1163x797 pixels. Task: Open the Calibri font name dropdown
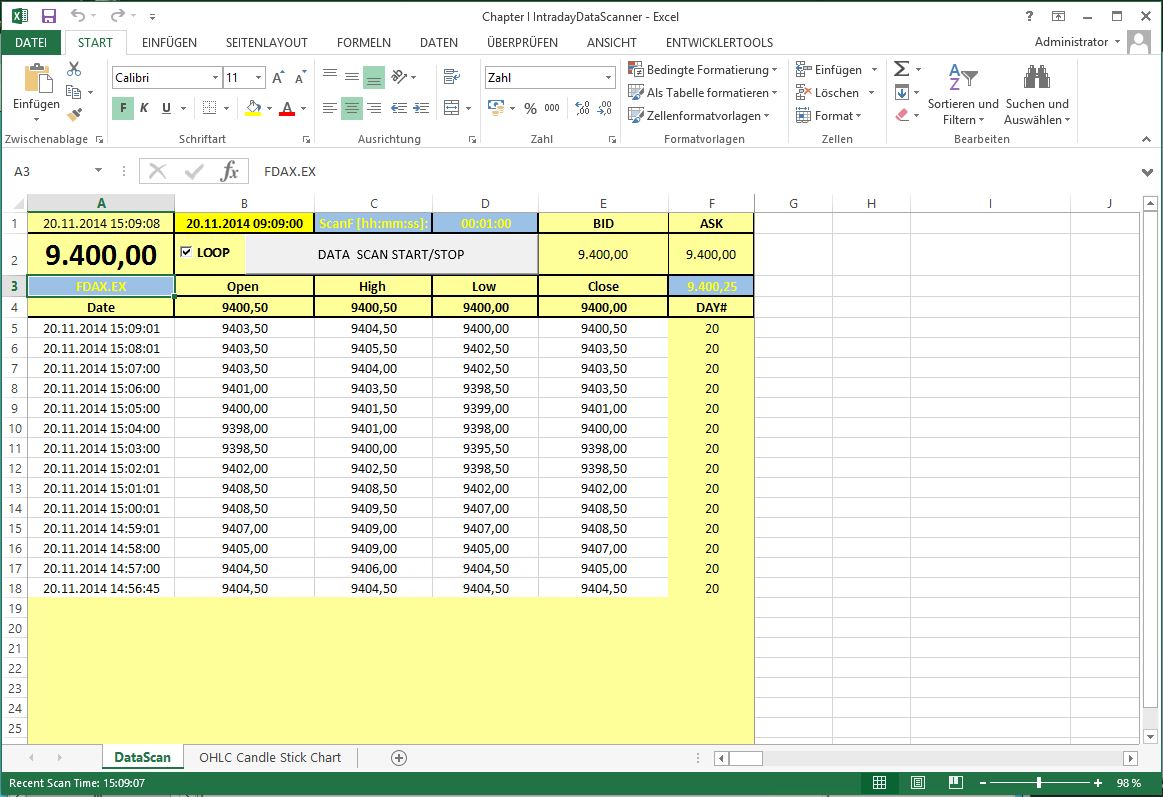[215, 78]
